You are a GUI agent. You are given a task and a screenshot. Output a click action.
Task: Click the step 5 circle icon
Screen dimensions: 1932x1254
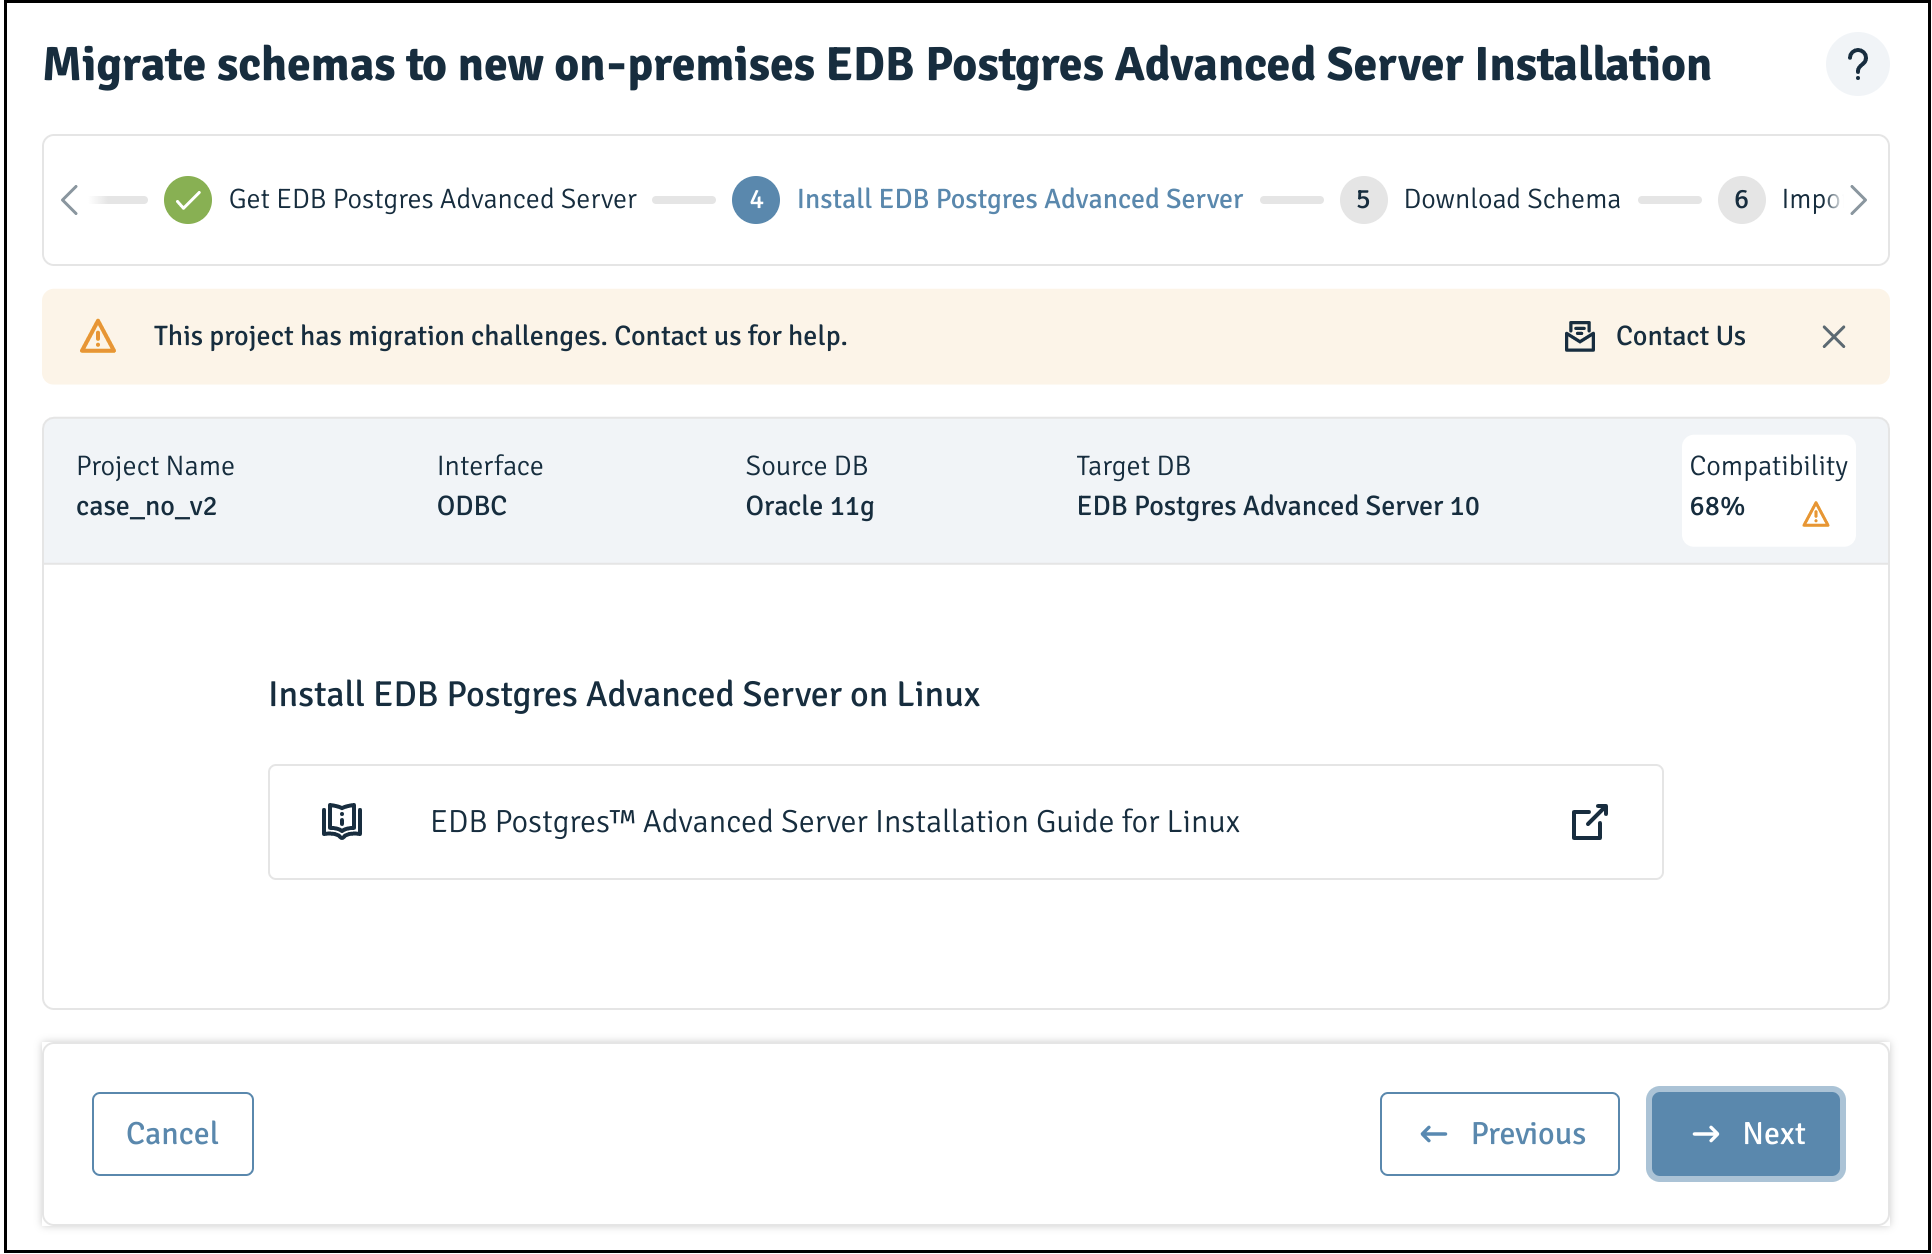click(1363, 200)
